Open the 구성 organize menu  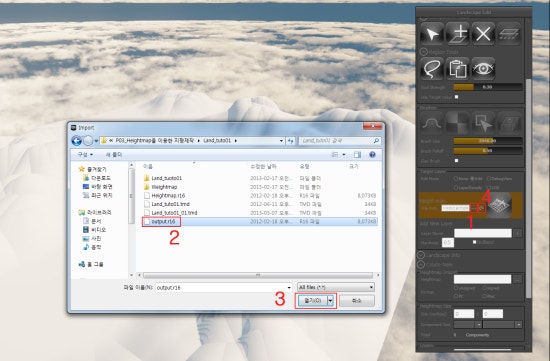coord(85,155)
